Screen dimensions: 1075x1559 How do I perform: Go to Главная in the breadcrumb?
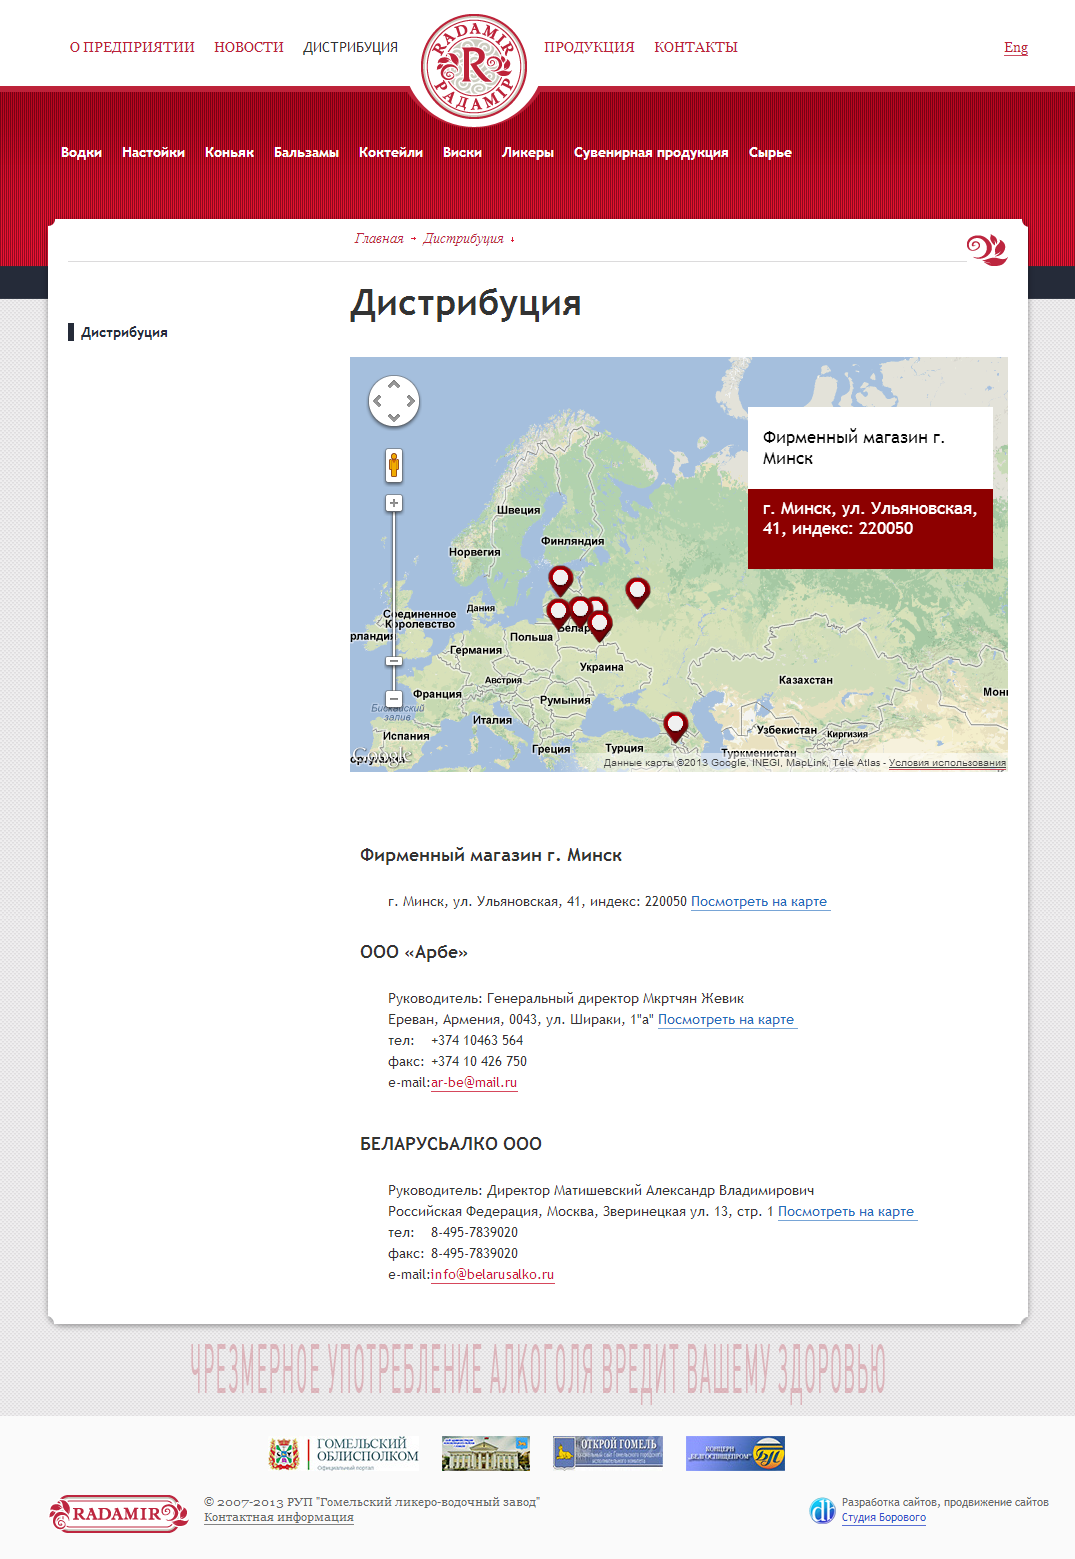tap(379, 238)
